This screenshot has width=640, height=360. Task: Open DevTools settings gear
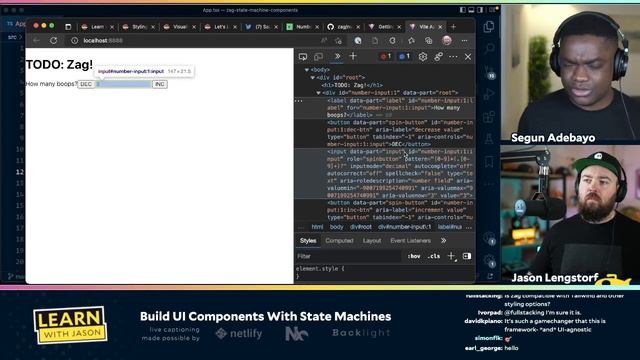pyautogui.click(x=422, y=57)
